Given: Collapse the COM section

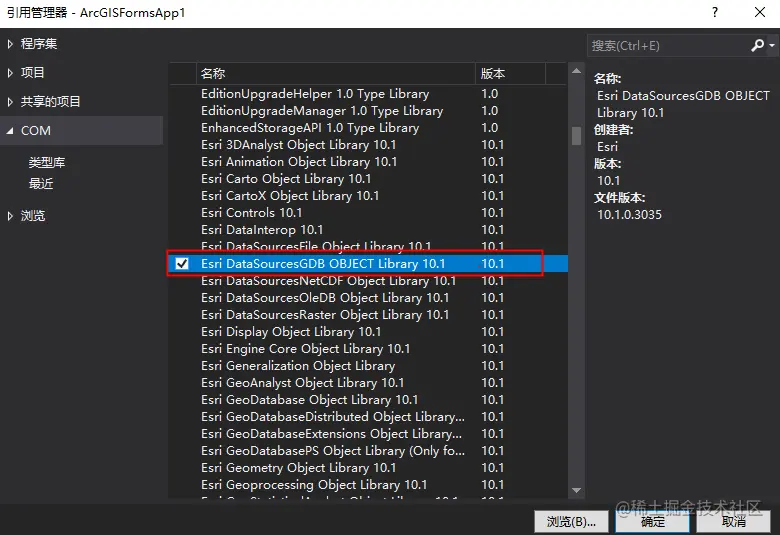Looking at the screenshot, I should tap(10, 131).
